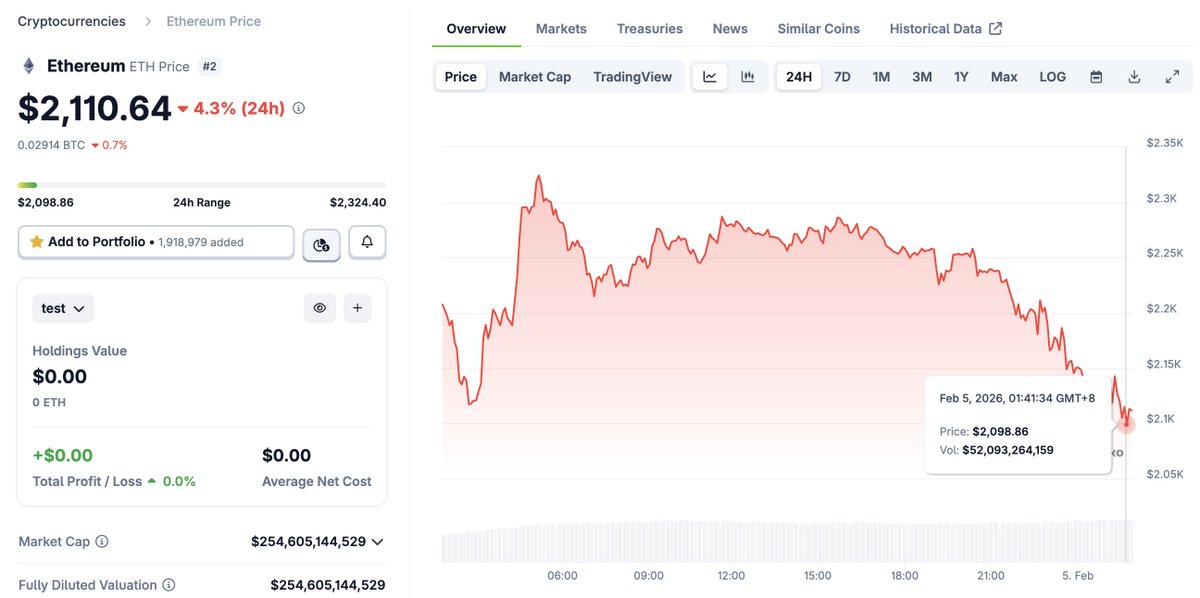The width and height of the screenshot is (1200, 598).
Task: Switch to line chart view icon
Action: [x=710, y=77]
